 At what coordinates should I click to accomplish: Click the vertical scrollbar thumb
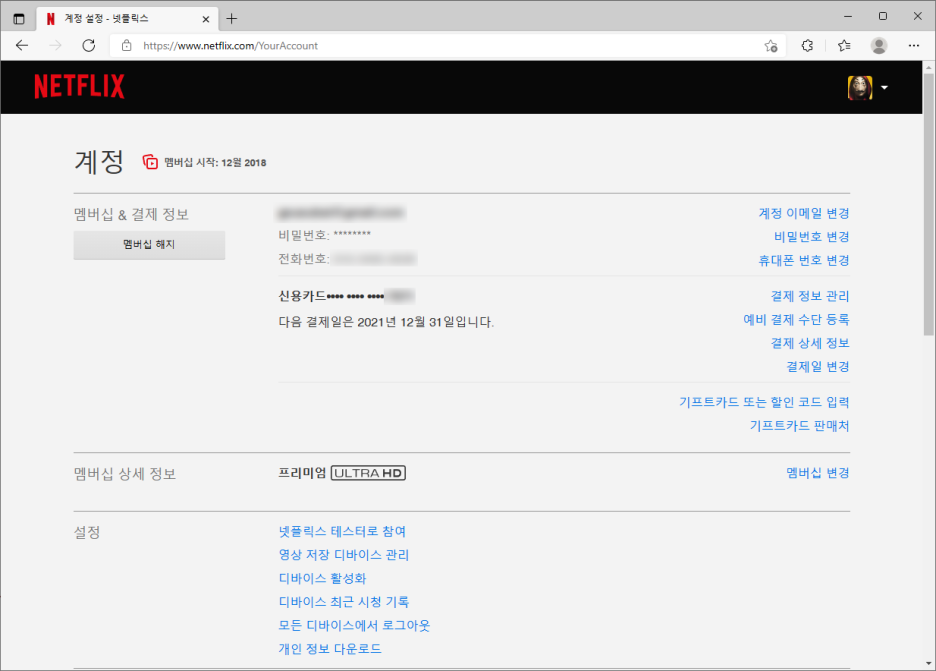928,203
